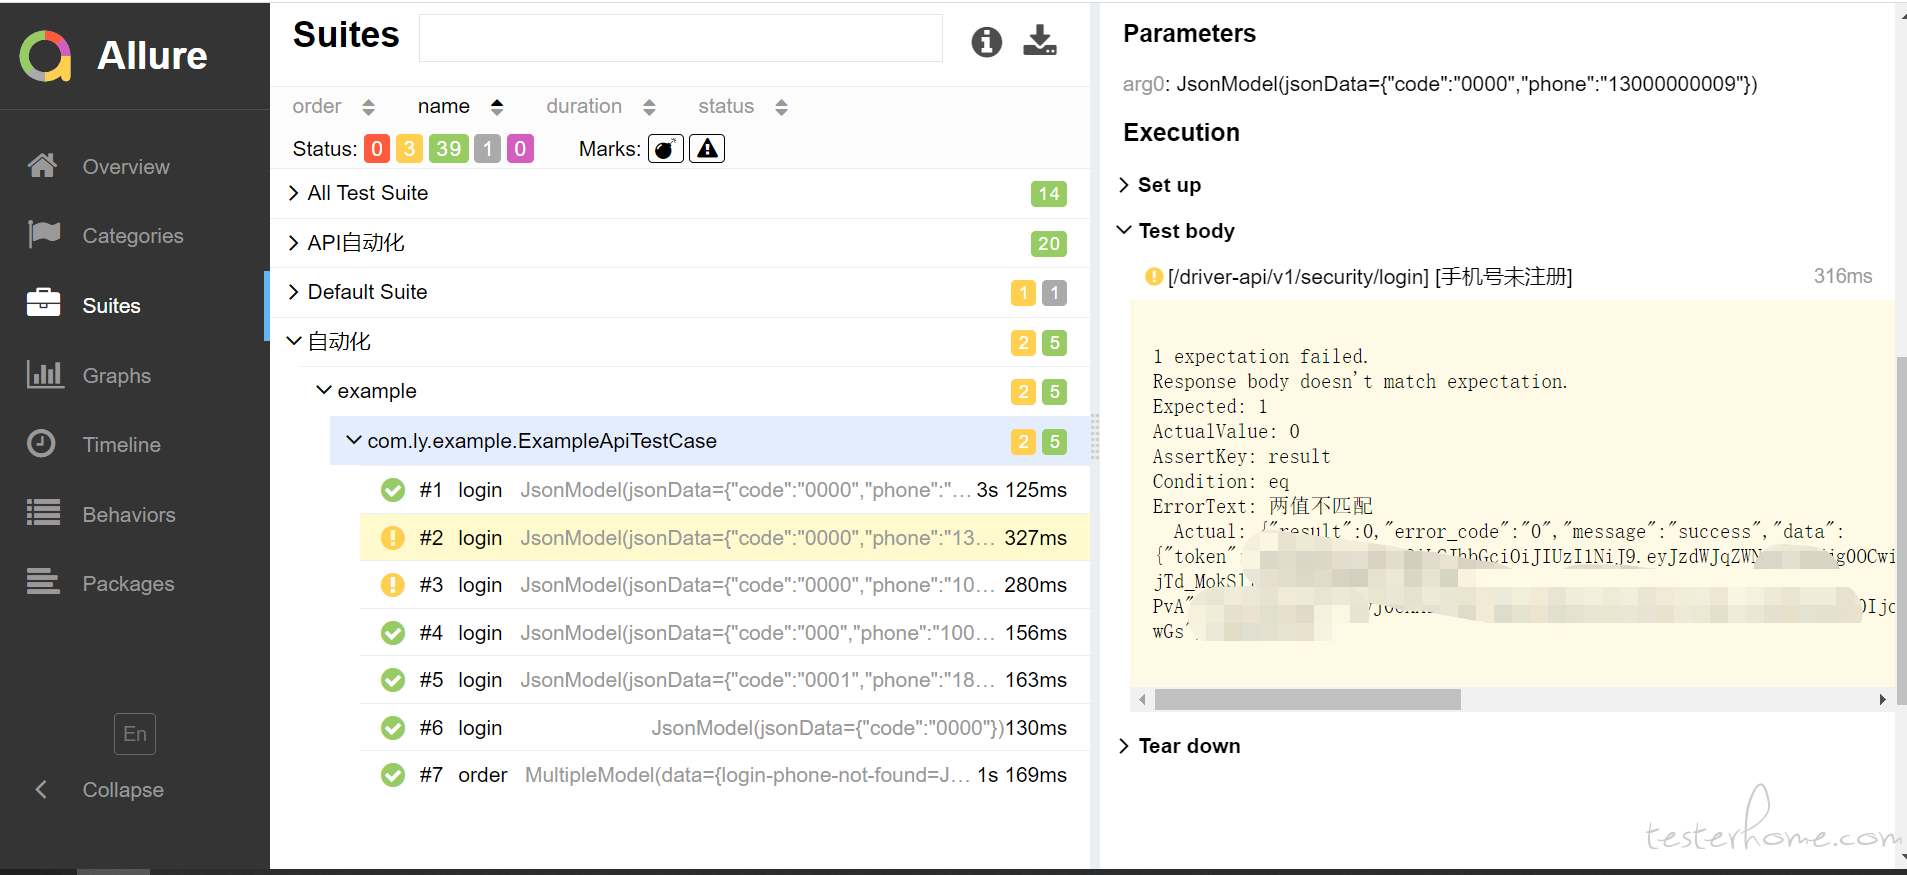The image size is (1907, 875).
Task: Open Behaviors via list icon
Action: click(43, 513)
